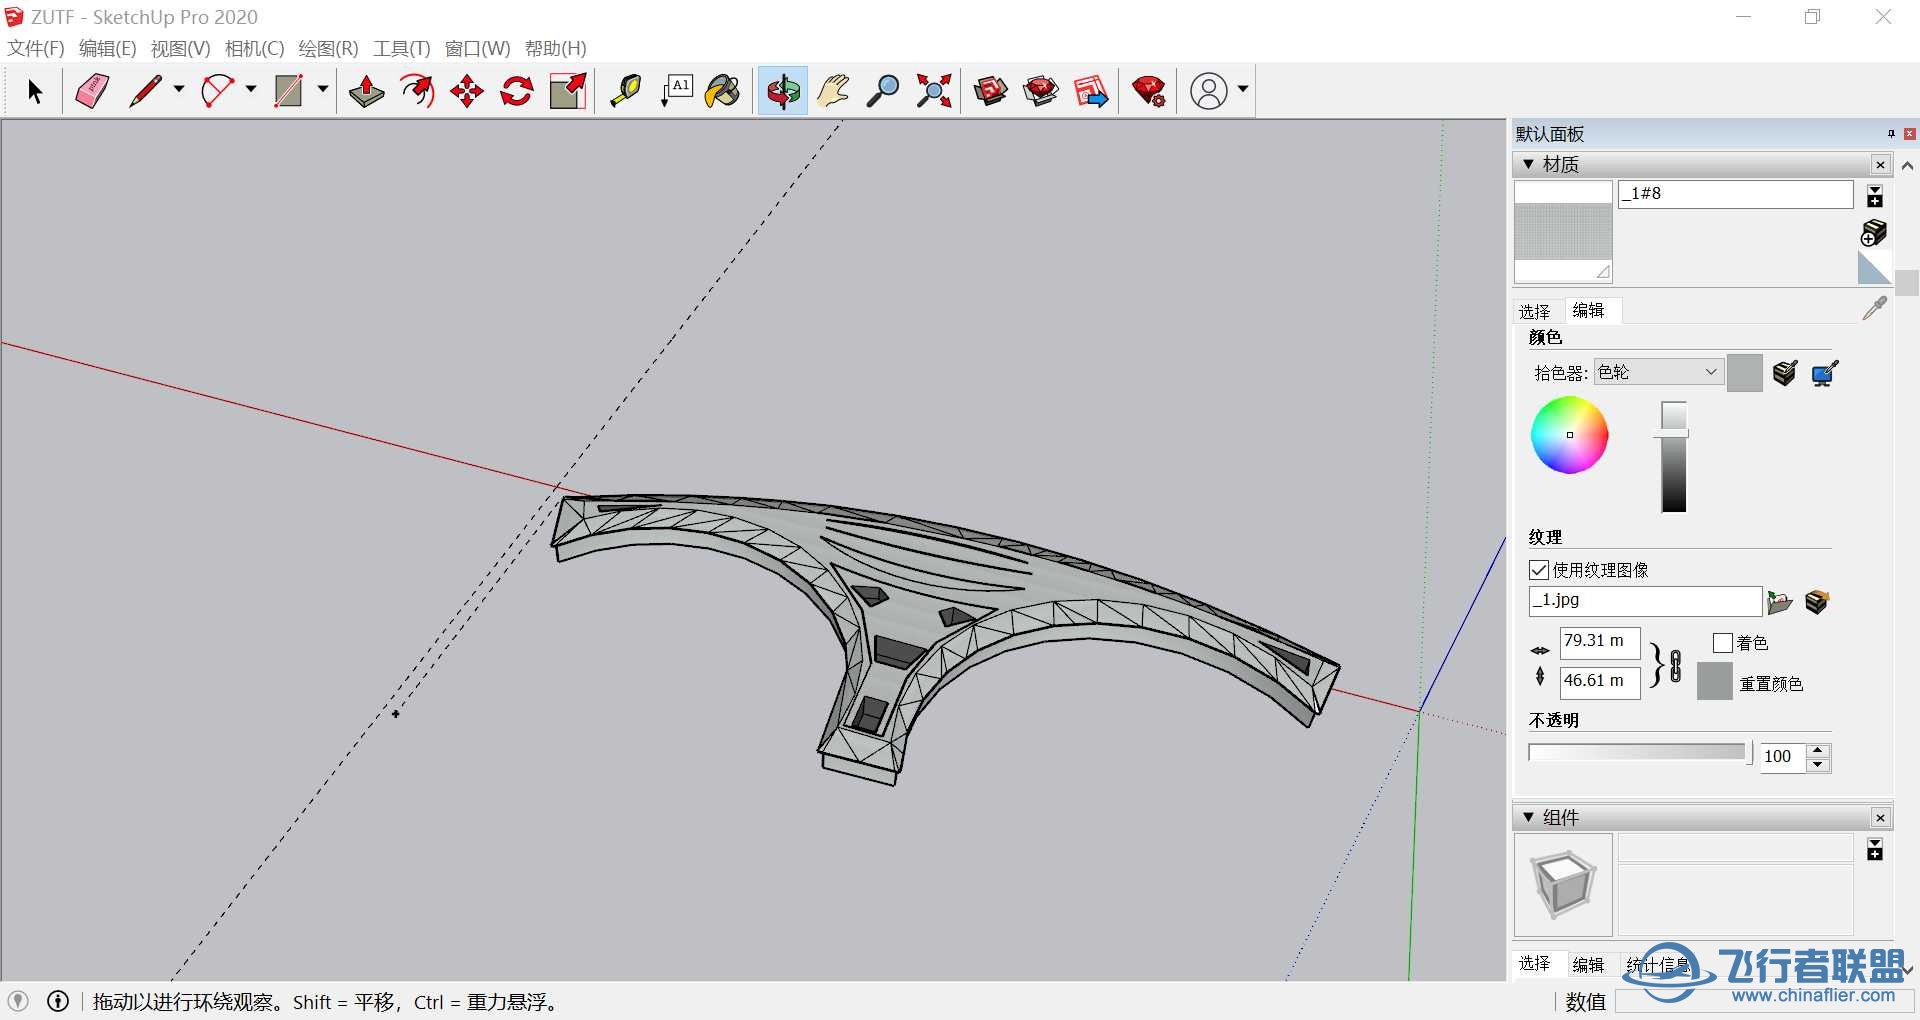Click the color wheel picker
Screen dimensions: 1920x1020
pos(1569,435)
